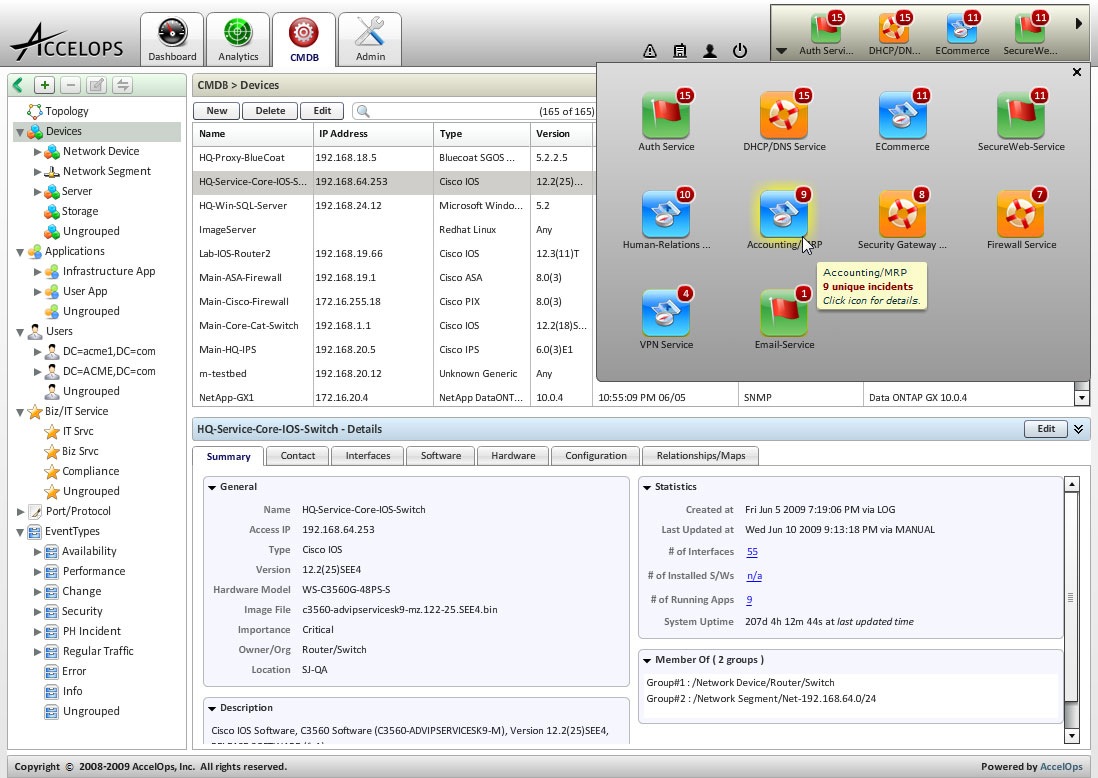Collapse the General section
The image size is (1098, 778).
pyautogui.click(x=212, y=487)
